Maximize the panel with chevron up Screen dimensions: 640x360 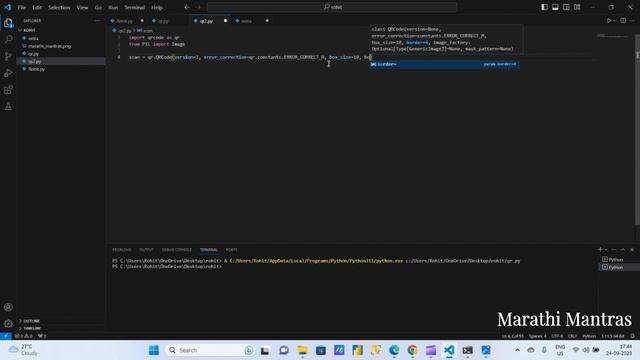coord(623,249)
